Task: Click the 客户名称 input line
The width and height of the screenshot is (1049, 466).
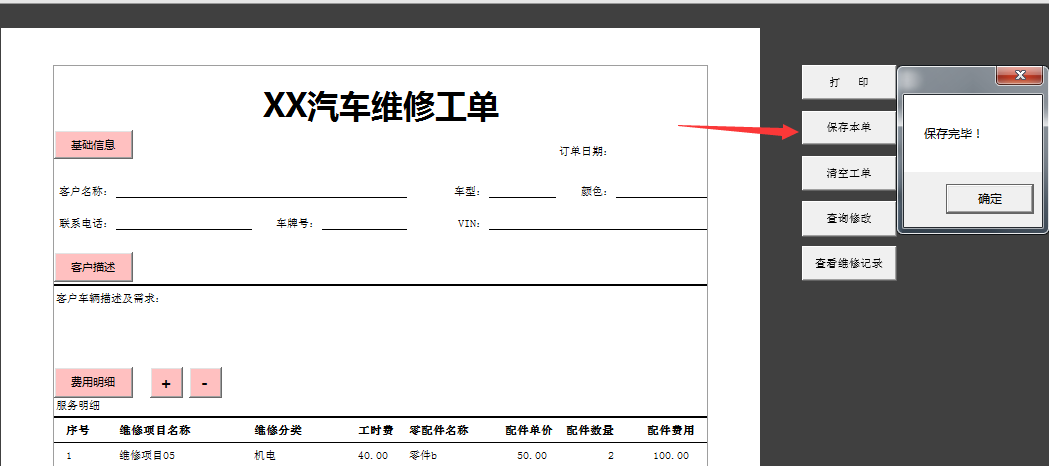Action: (x=262, y=192)
